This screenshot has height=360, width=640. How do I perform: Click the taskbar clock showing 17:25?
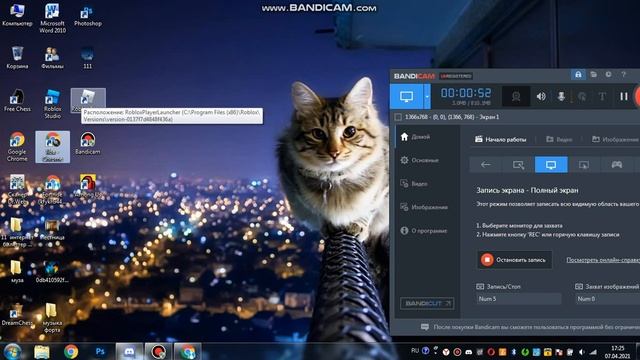point(618,352)
